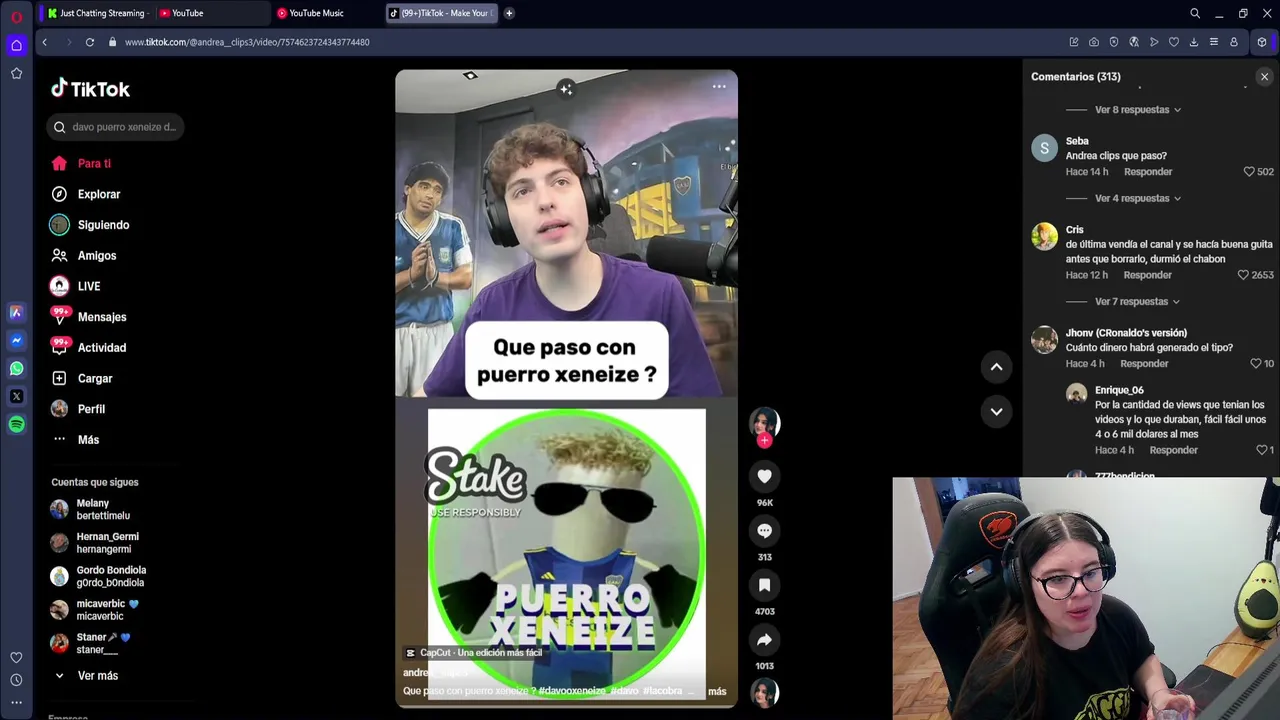
Task: Expand video description with 'más'
Action: pos(717,691)
